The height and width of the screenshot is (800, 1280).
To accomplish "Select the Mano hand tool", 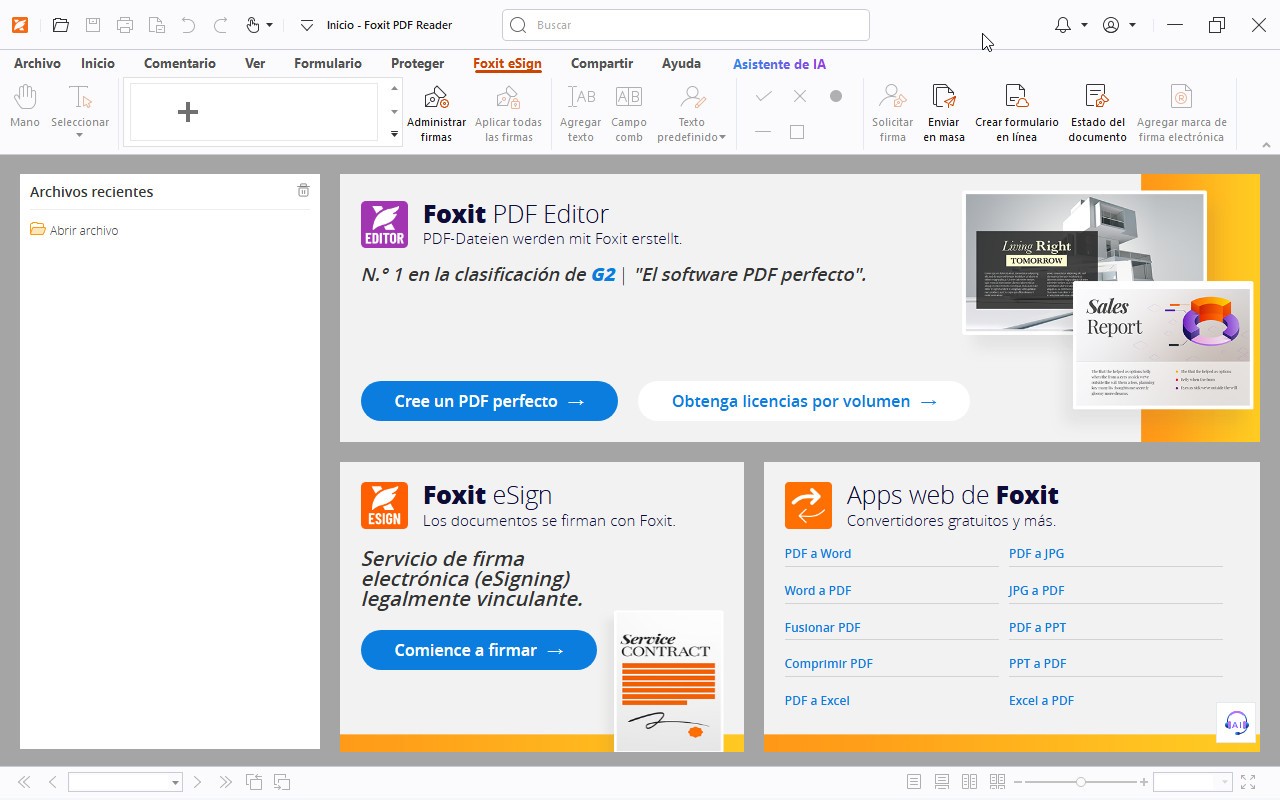I will [25, 98].
